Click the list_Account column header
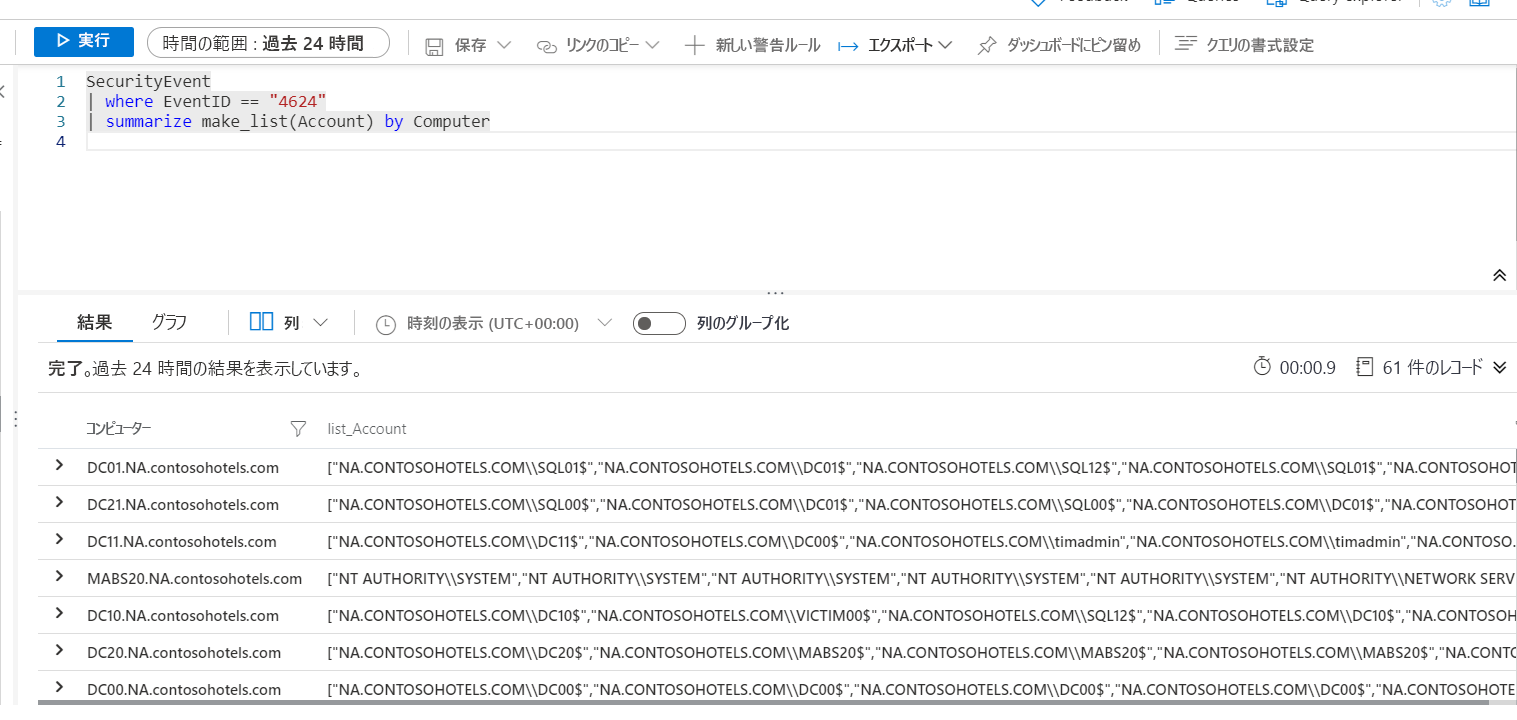The height and width of the screenshot is (720, 1517). (367, 428)
